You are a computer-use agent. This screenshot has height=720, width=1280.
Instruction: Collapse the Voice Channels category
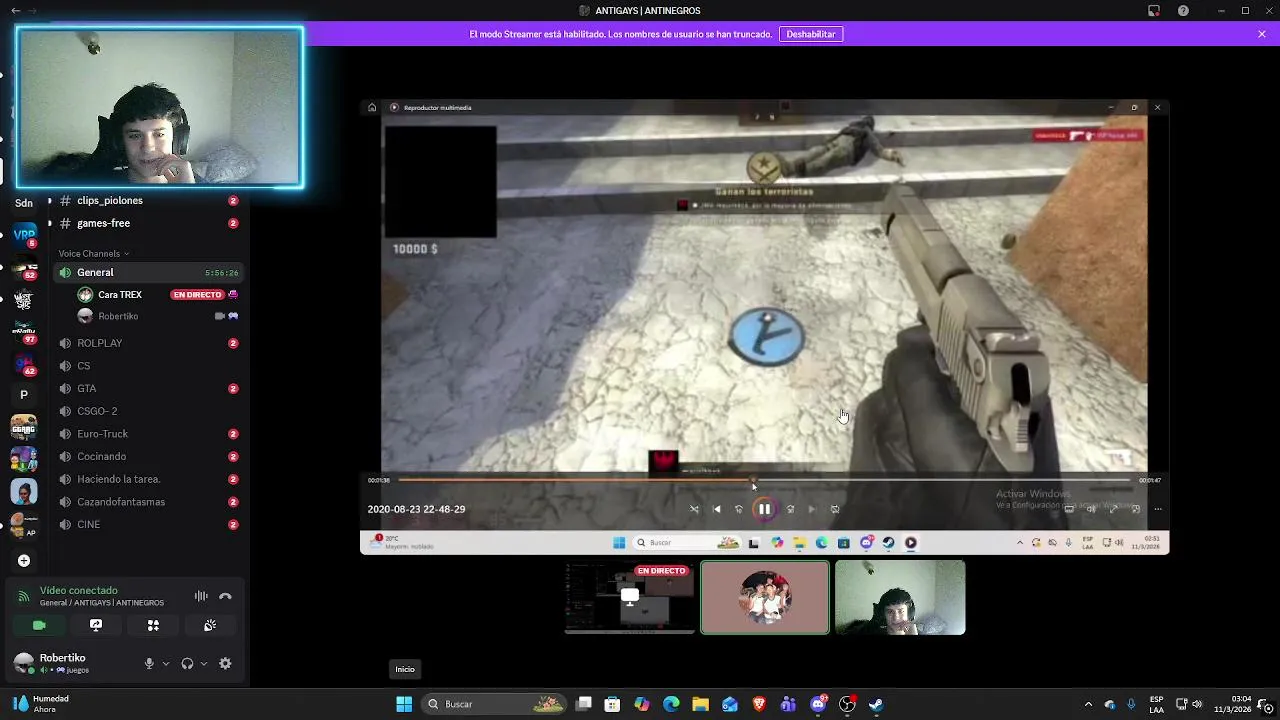tap(93, 253)
